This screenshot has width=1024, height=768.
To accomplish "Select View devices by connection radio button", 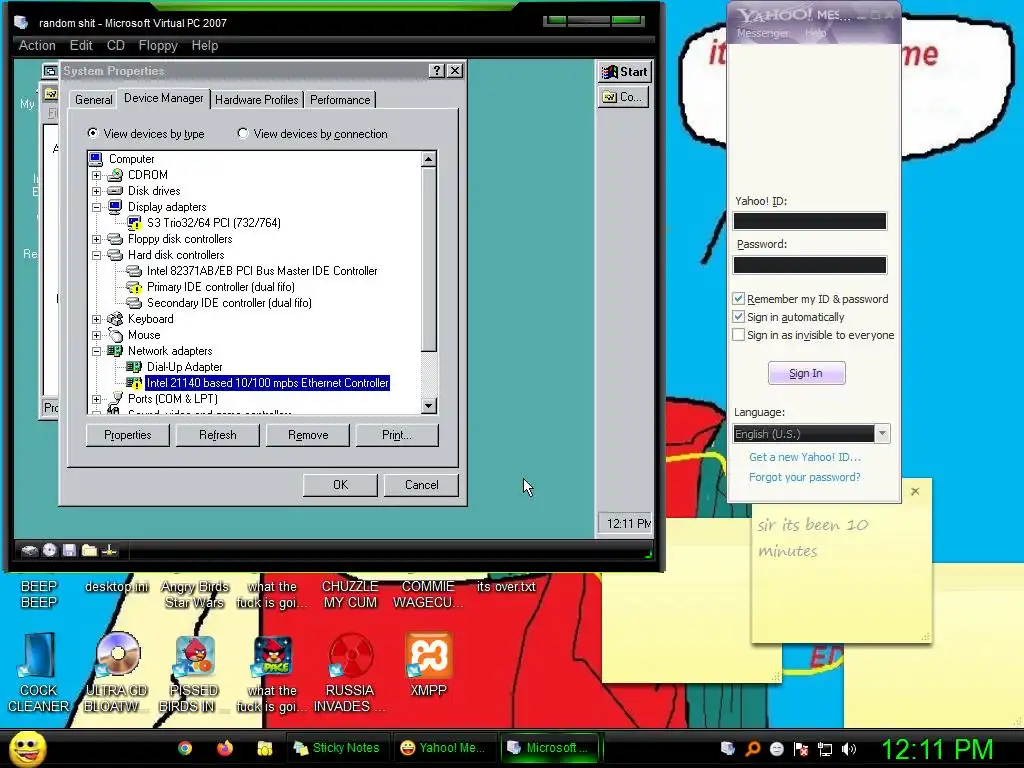I will pyautogui.click(x=243, y=133).
